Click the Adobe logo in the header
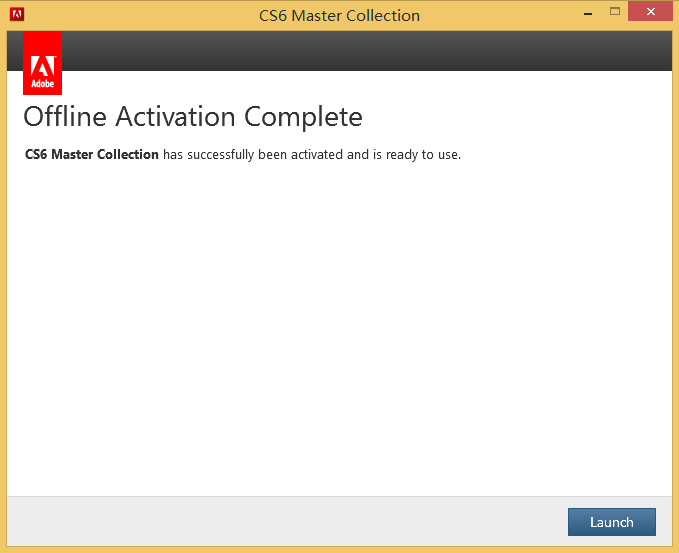 (42, 63)
